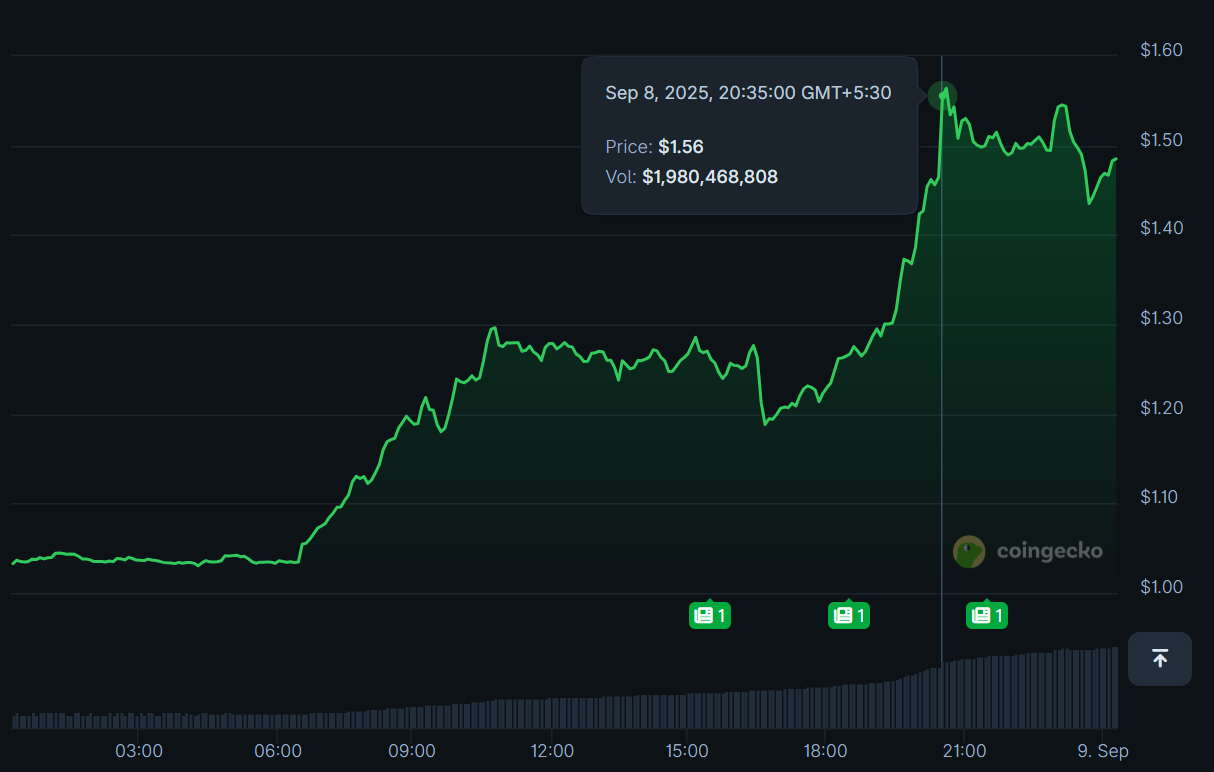Open the news marker near 18:00
The width and height of the screenshot is (1214, 772).
[x=848, y=616]
